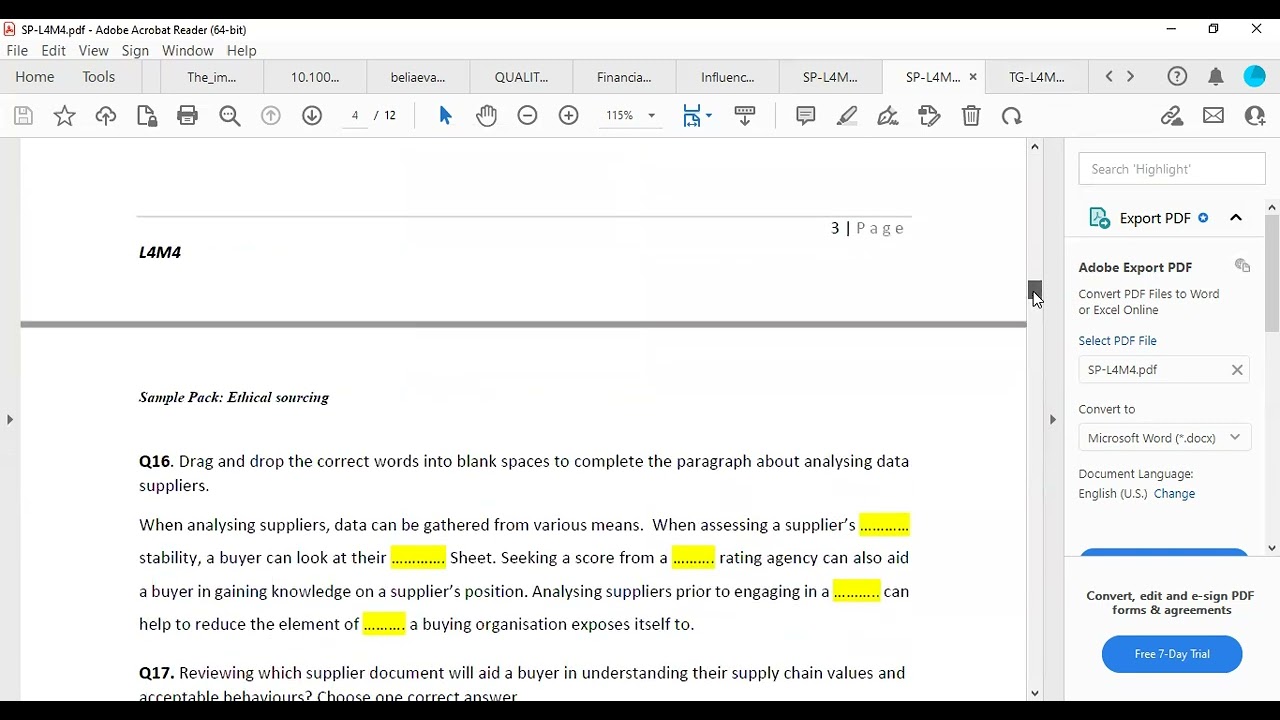
Task: Click the upload to cloud icon
Action: tap(106, 116)
